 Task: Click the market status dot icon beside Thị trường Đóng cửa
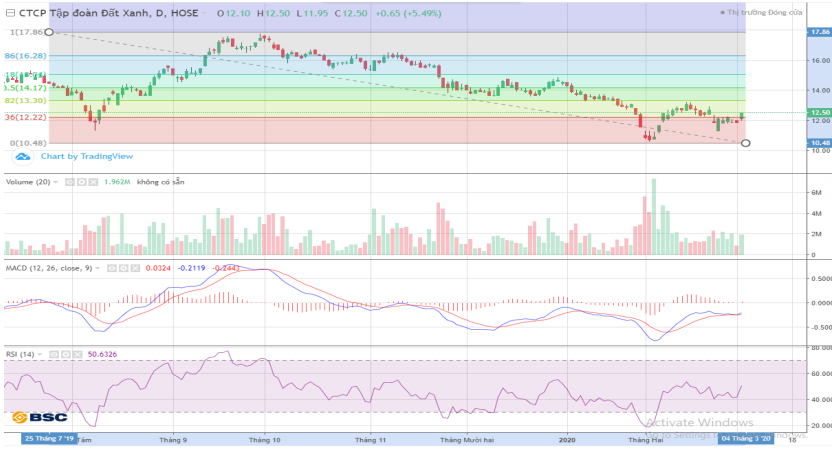click(723, 12)
